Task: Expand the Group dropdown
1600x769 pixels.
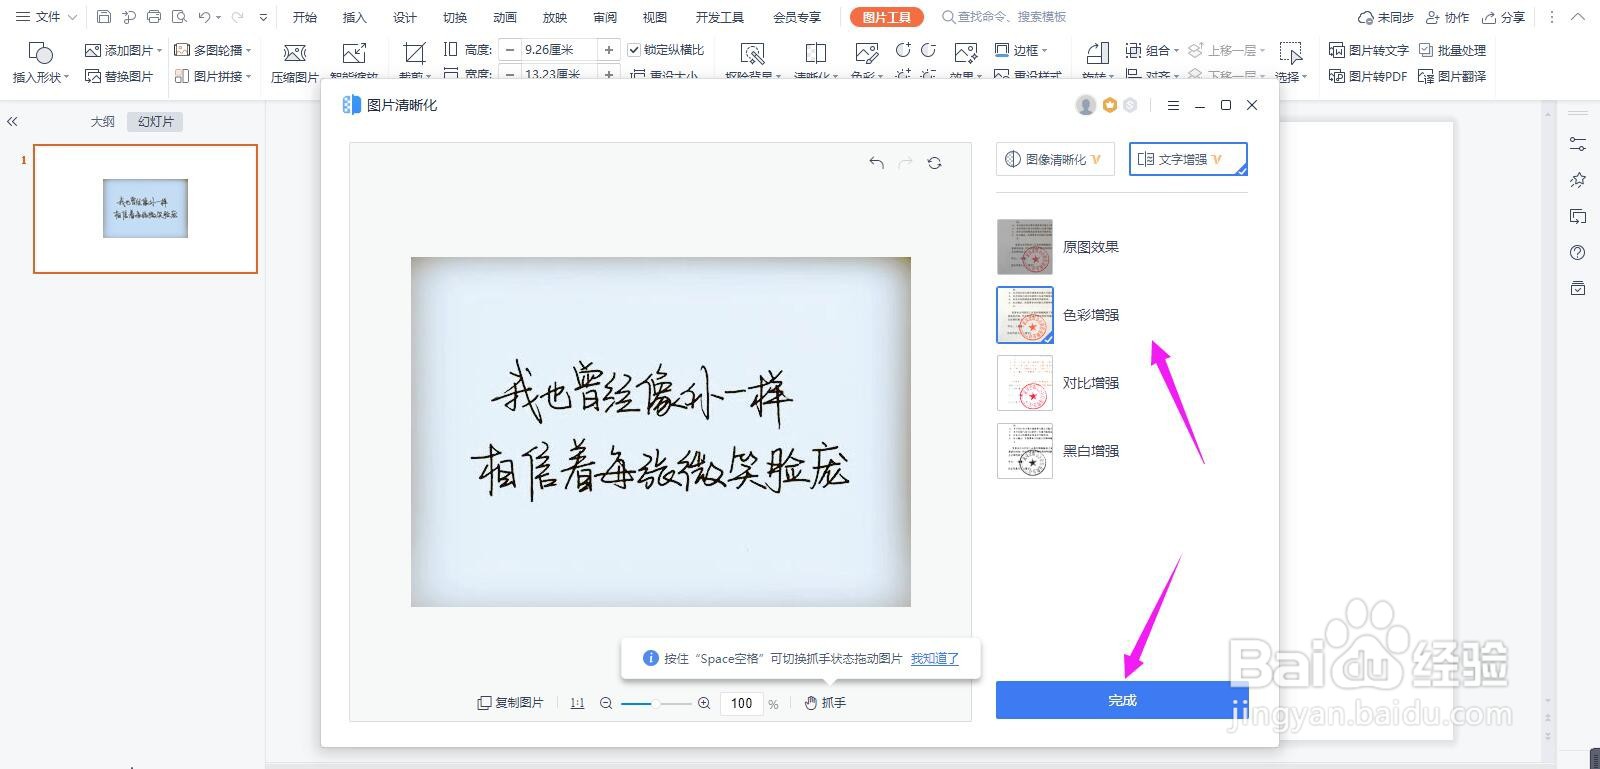Action: [x=1176, y=50]
